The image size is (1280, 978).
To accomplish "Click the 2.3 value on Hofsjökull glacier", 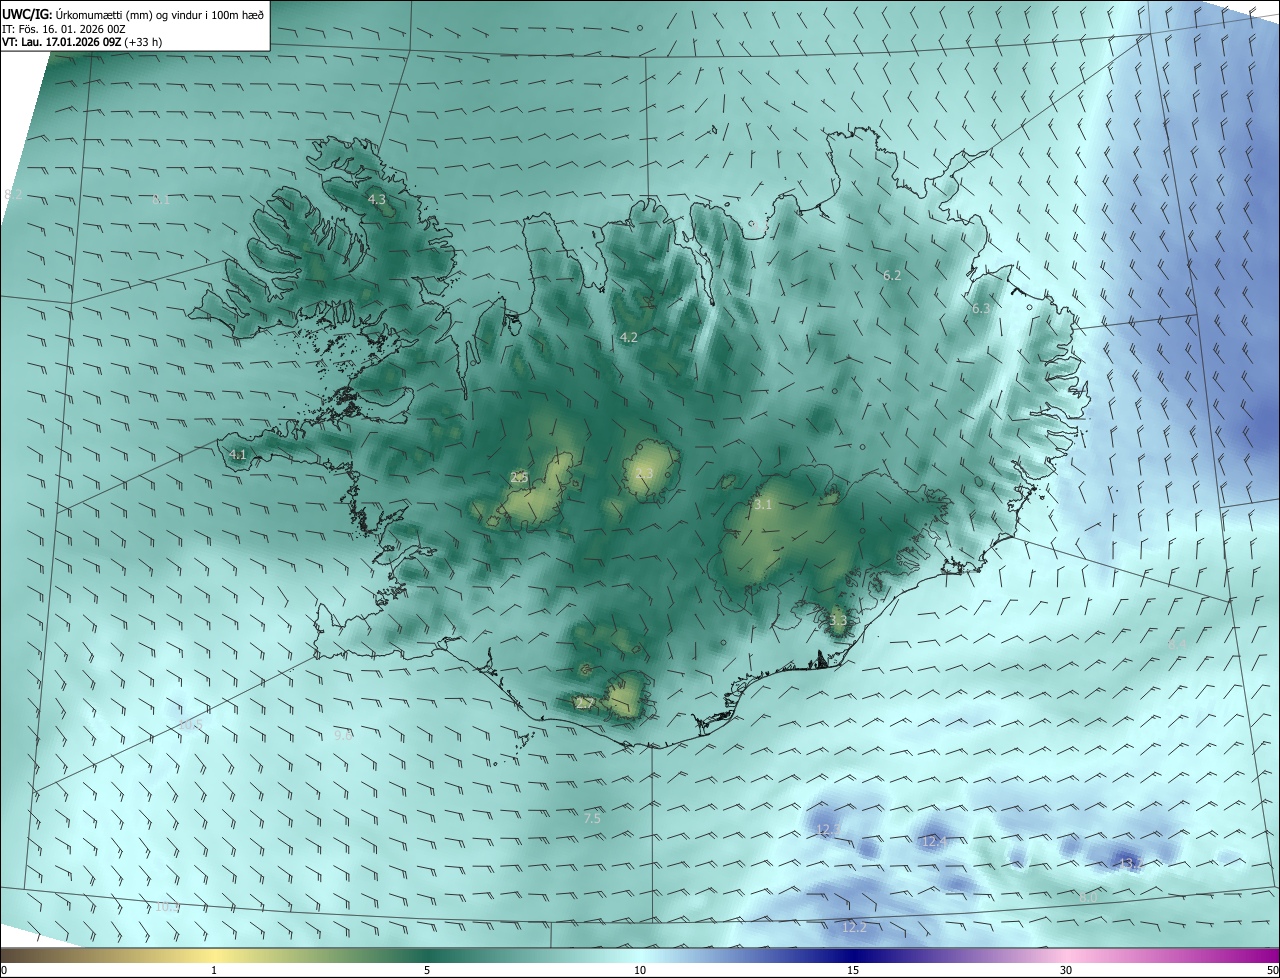I will [644, 473].
